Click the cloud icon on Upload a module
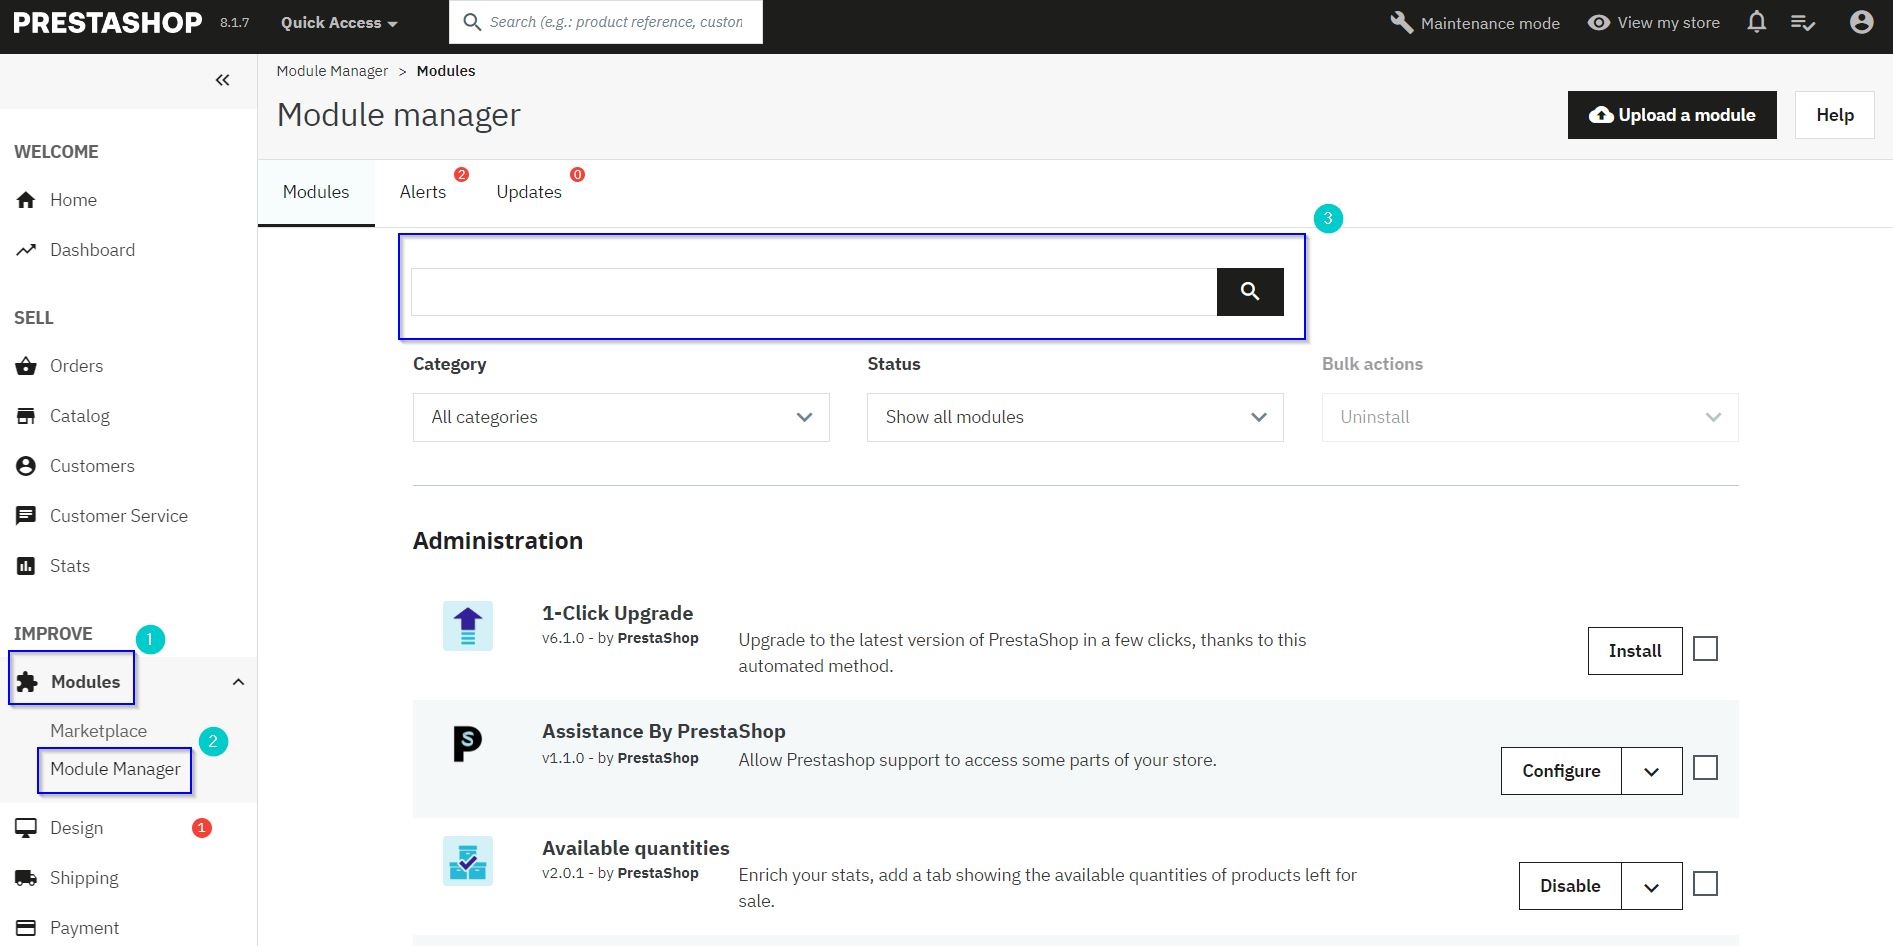This screenshot has height=946, width=1893. (1601, 115)
